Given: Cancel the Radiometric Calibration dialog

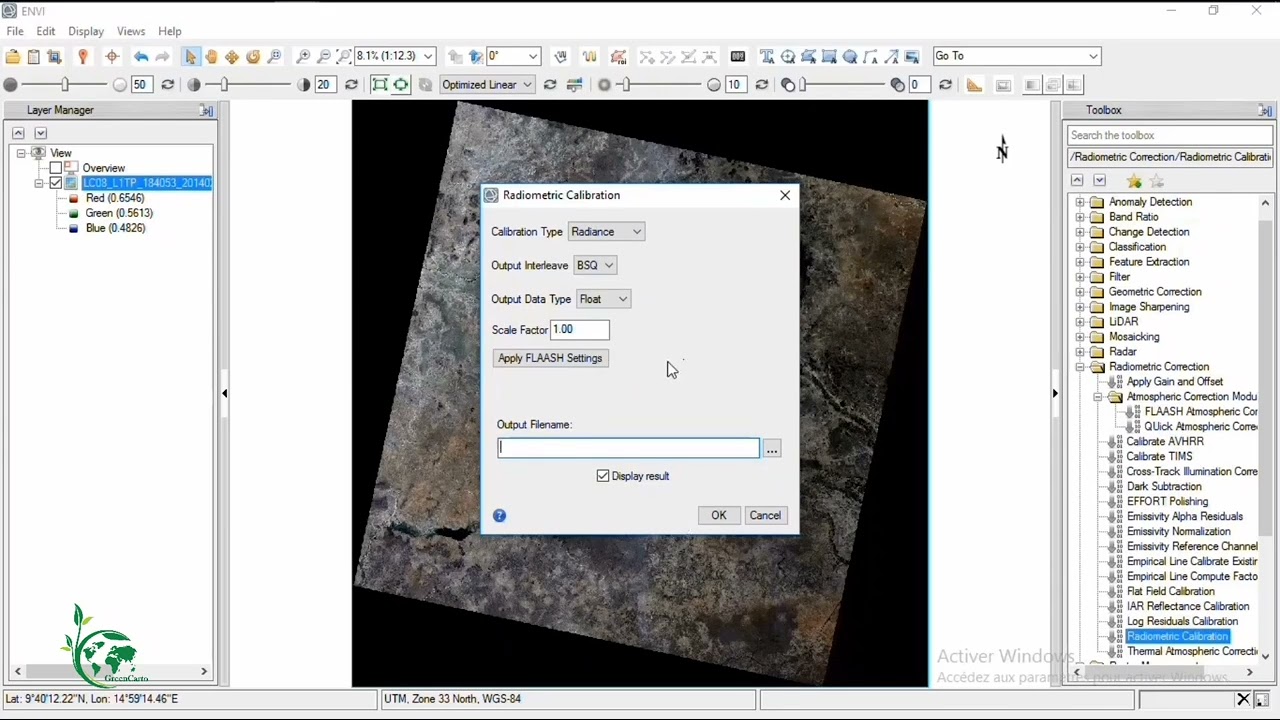Looking at the screenshot, I should coord(765,515).
